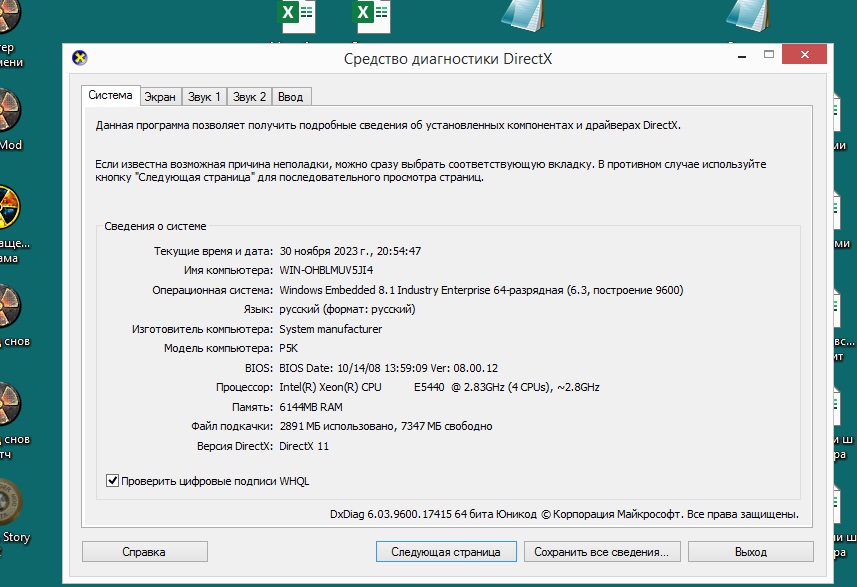Image resolution: width=857 pixels, height=587 pixels.
Task: Click the computer name WIN-OHBLMUV5JI4
Action: (326, 270)
